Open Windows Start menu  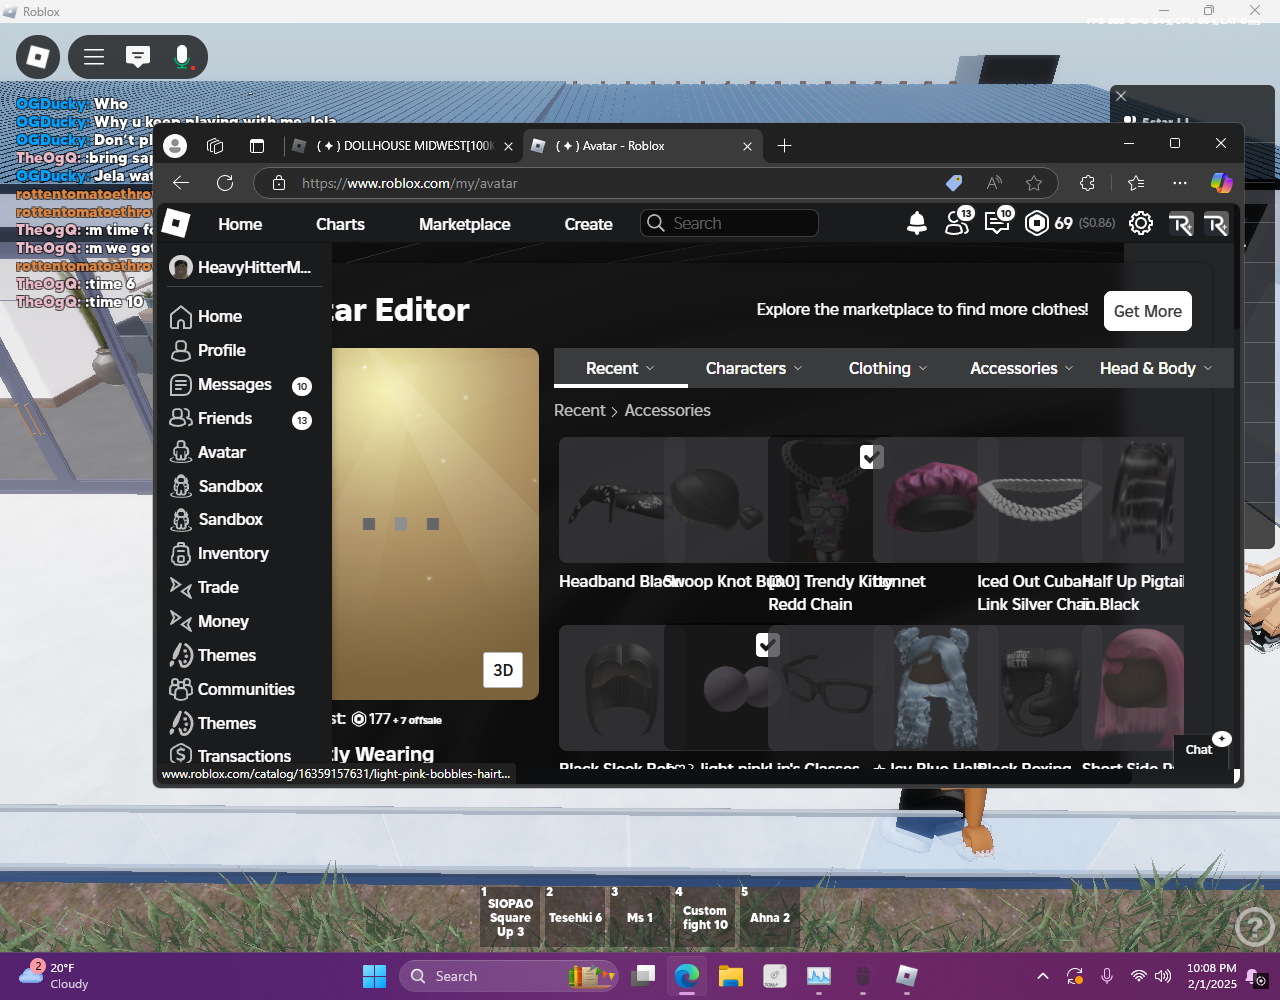click(x=374, y=976)
